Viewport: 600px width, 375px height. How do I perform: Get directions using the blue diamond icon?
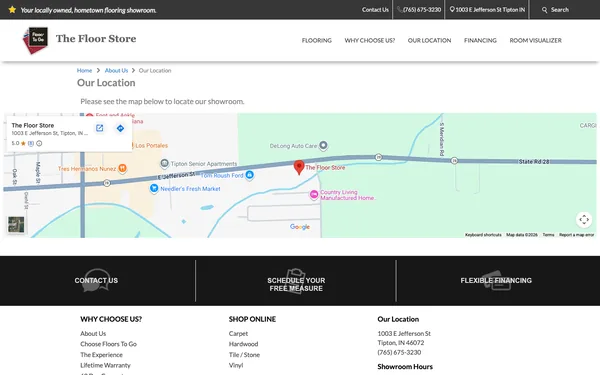[120, 128]
